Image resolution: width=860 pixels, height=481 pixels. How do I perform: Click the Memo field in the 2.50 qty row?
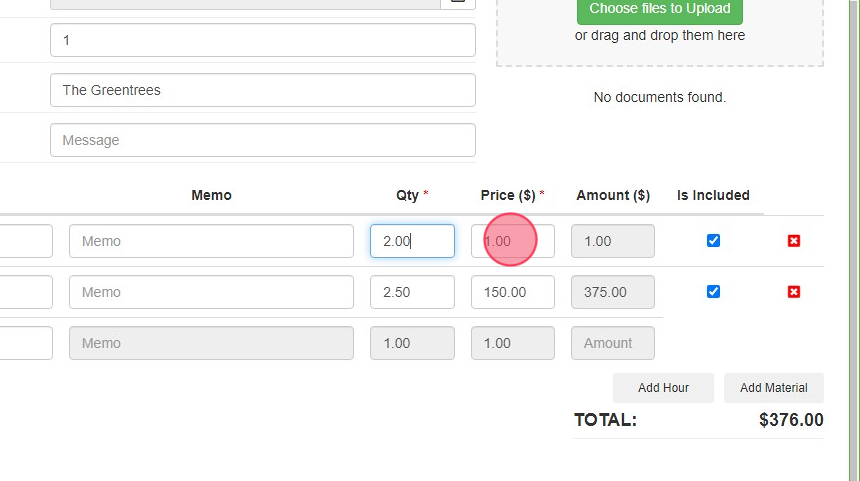click(211, 292)
